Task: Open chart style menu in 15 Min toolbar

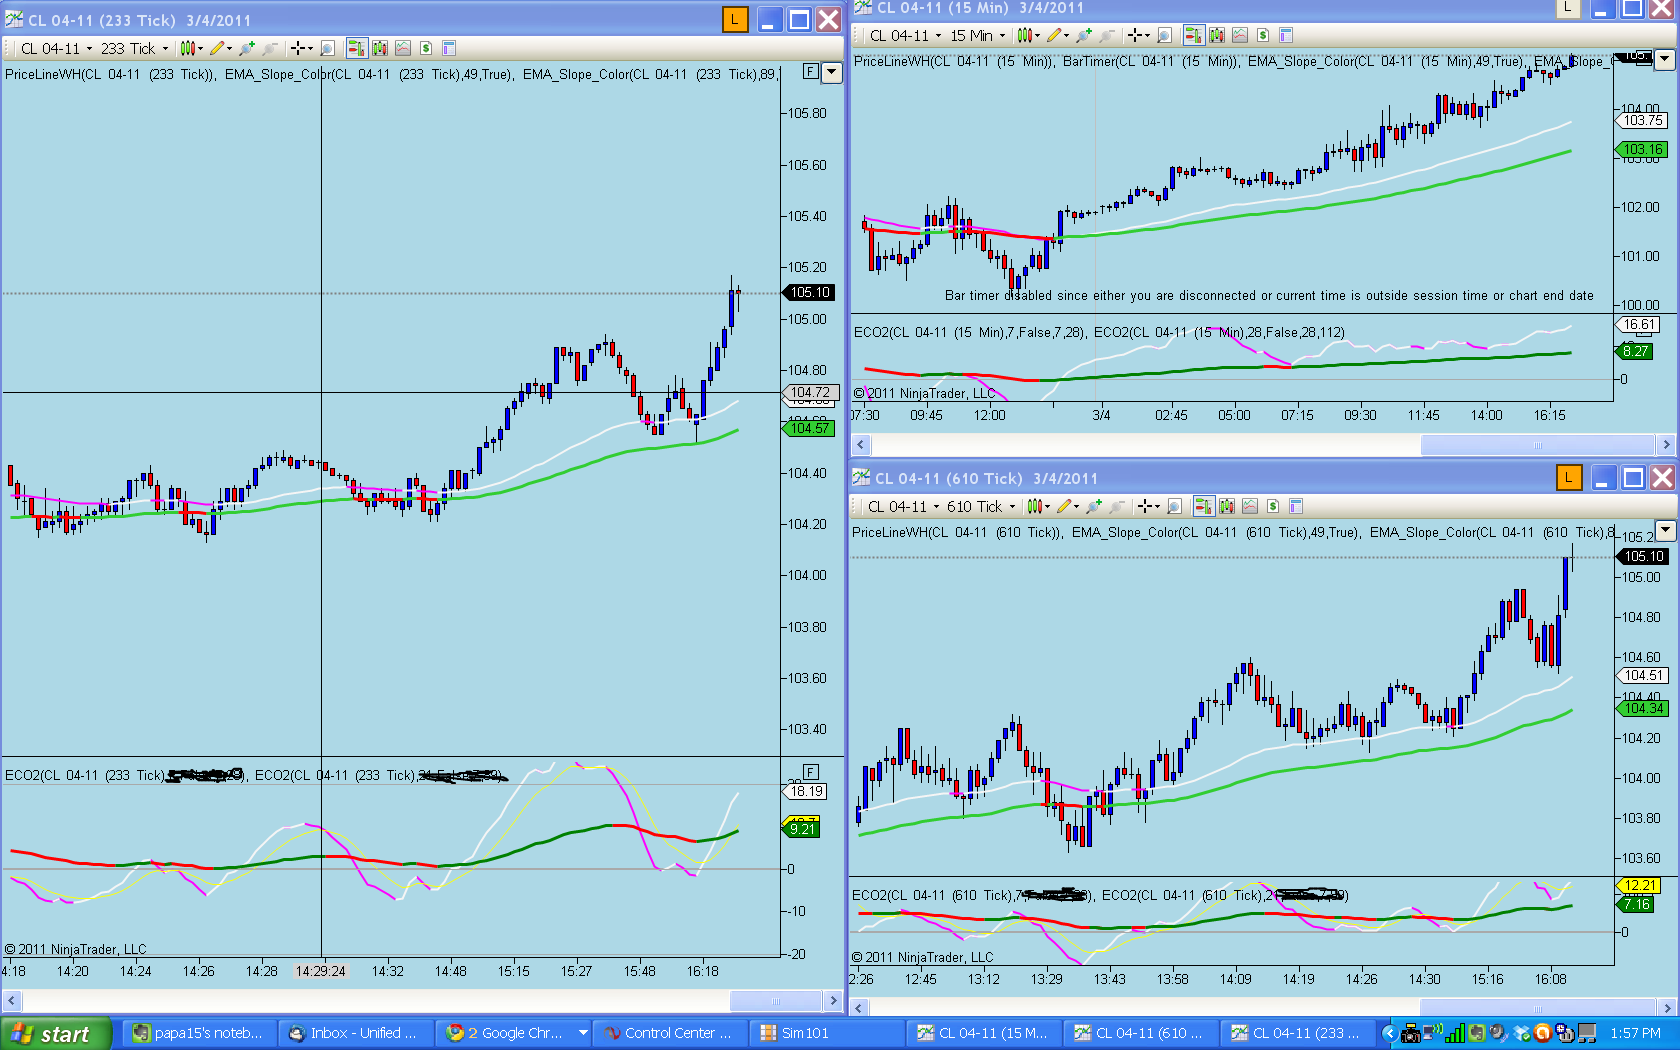Action: (x=1027, y=35)
